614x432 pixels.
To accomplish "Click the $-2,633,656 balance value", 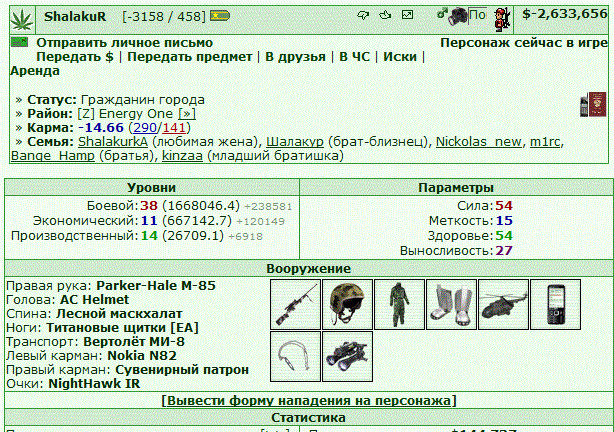I will (564, 14).
